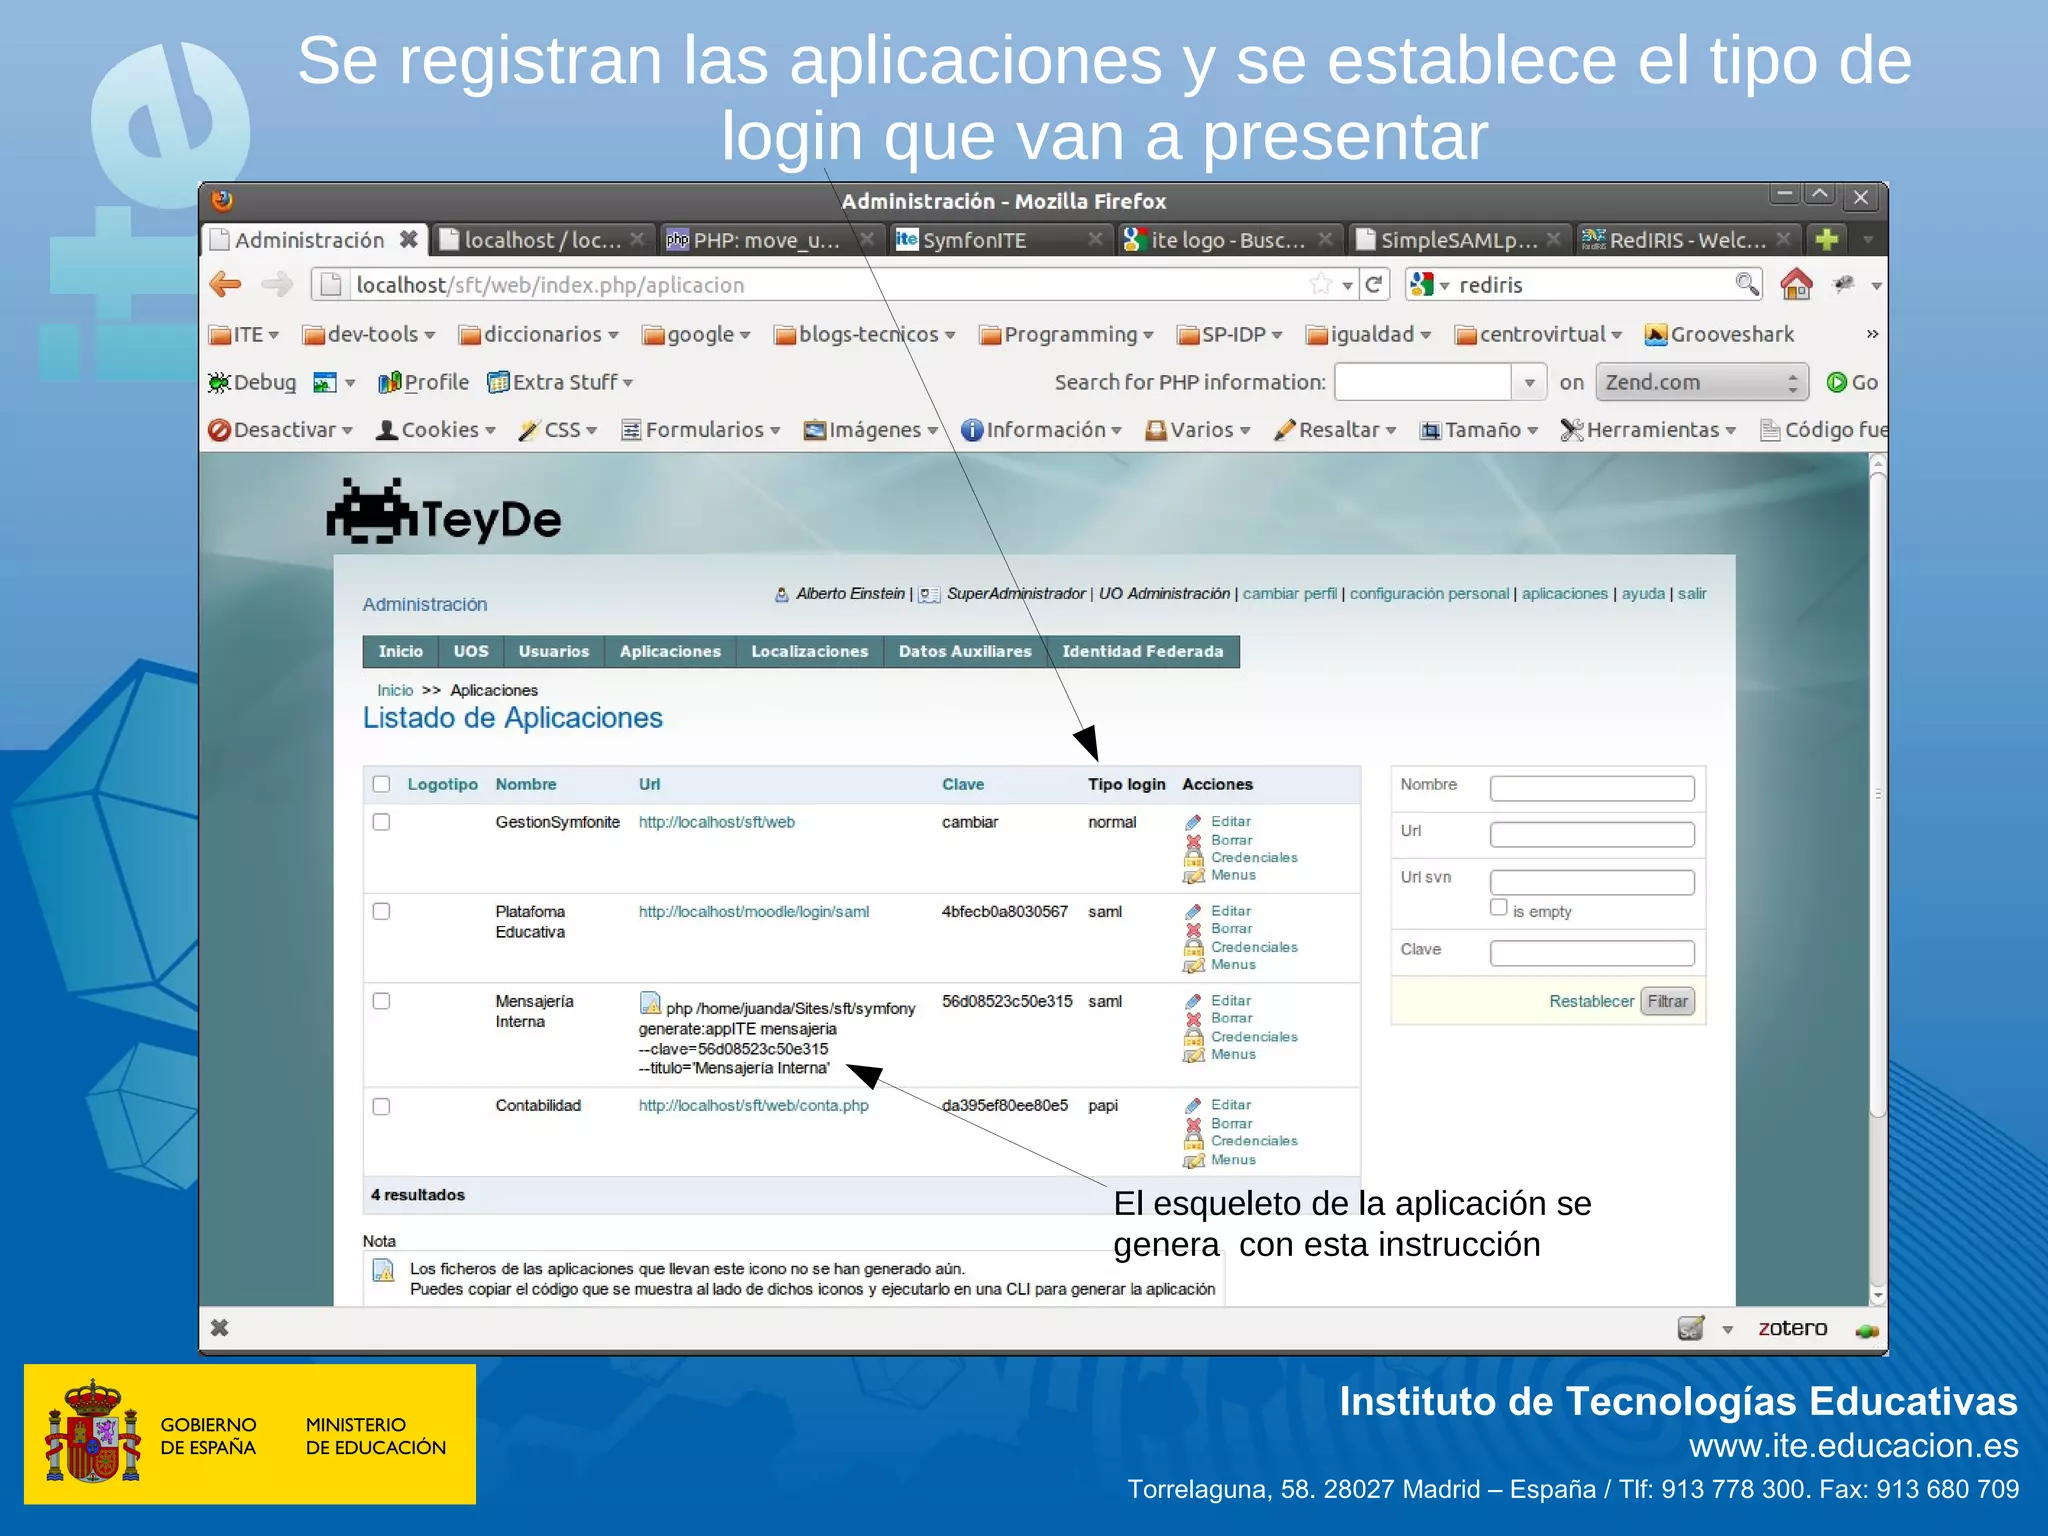This screenshot has width=2048, height=1536.
Task: Open the Usuarios navigation menu
Action: pos(554,651)
